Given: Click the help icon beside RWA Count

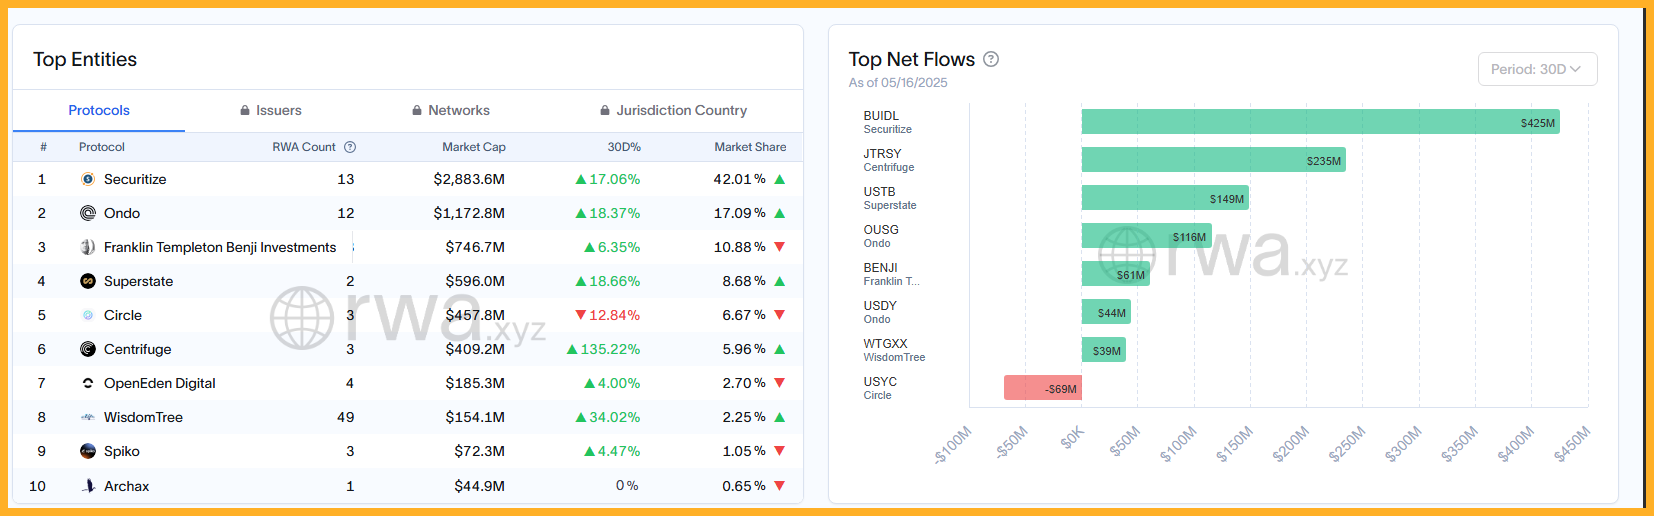Looking at the screenshot, I should point(350,147).
